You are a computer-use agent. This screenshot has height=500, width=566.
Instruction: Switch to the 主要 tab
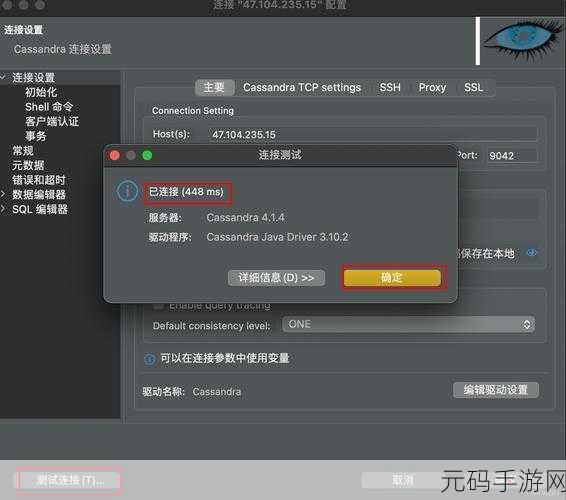pos(214,87)
